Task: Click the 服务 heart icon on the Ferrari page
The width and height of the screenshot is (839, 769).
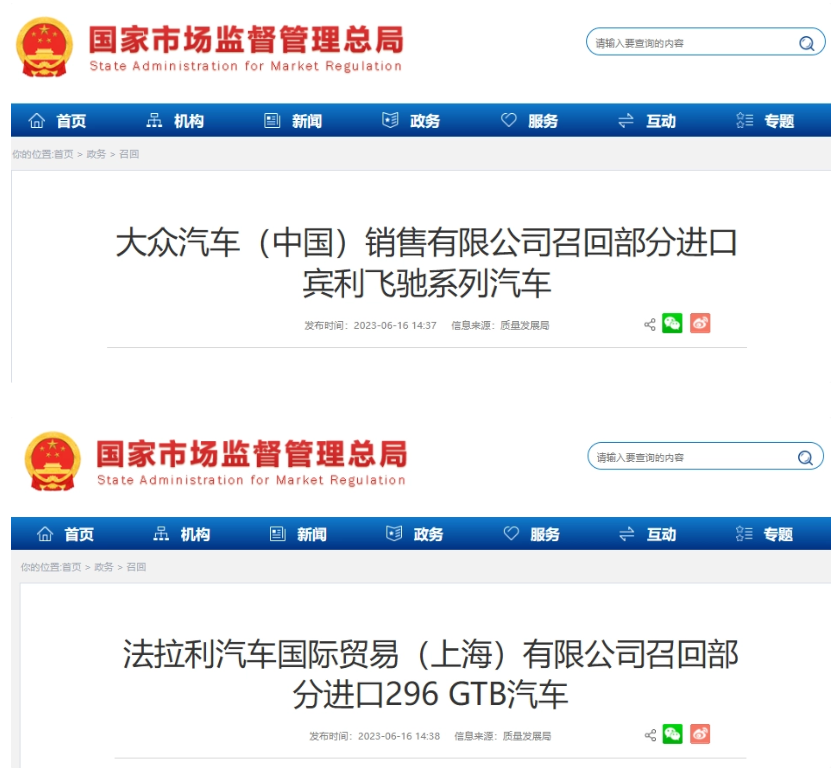Action: 511,533
